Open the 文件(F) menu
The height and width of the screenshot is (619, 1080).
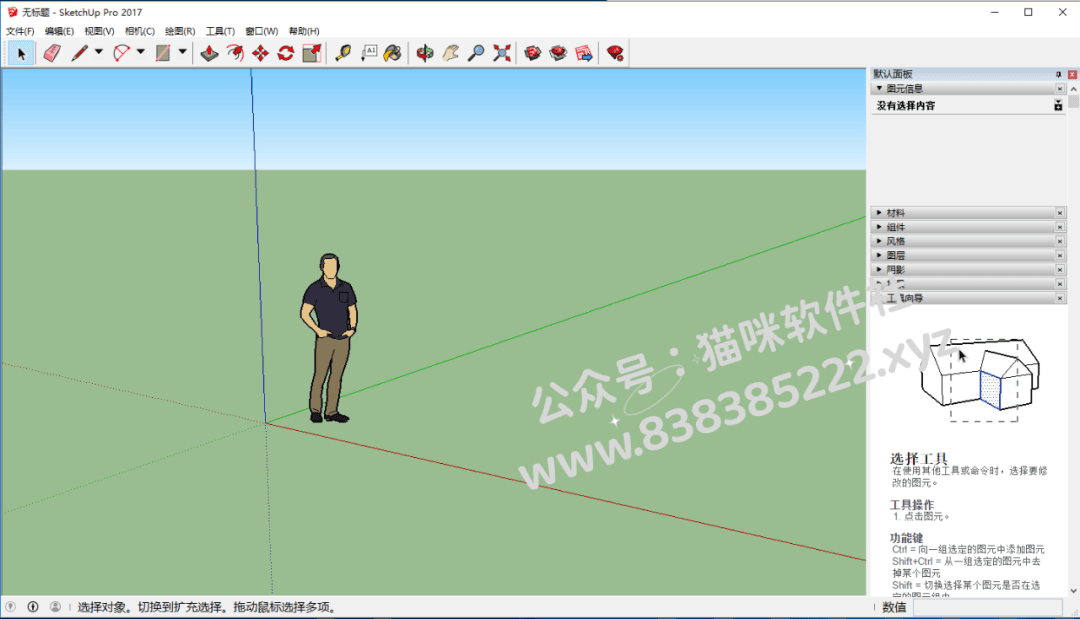[20, 31]
